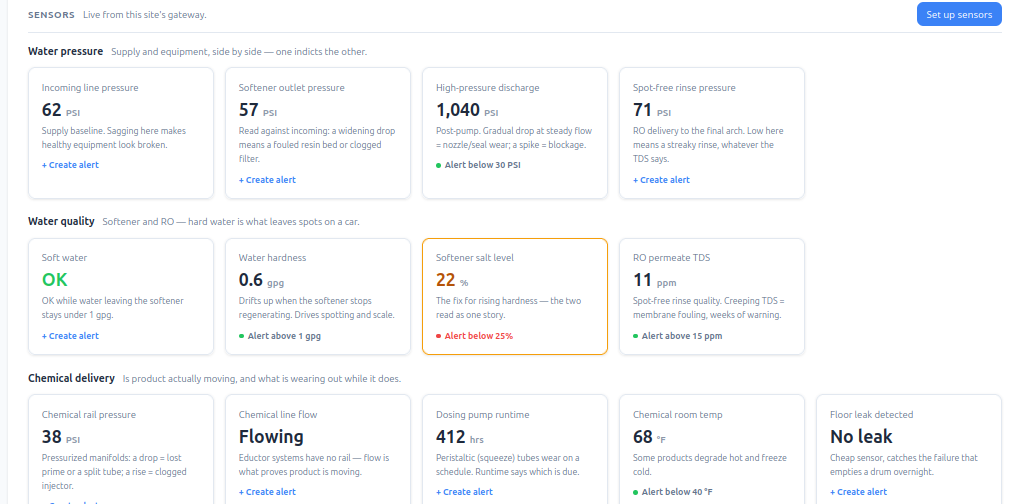Viewport: 1019px width, 504px height.
Task: Select the Softener salt level card
Action: pos(515,296)
